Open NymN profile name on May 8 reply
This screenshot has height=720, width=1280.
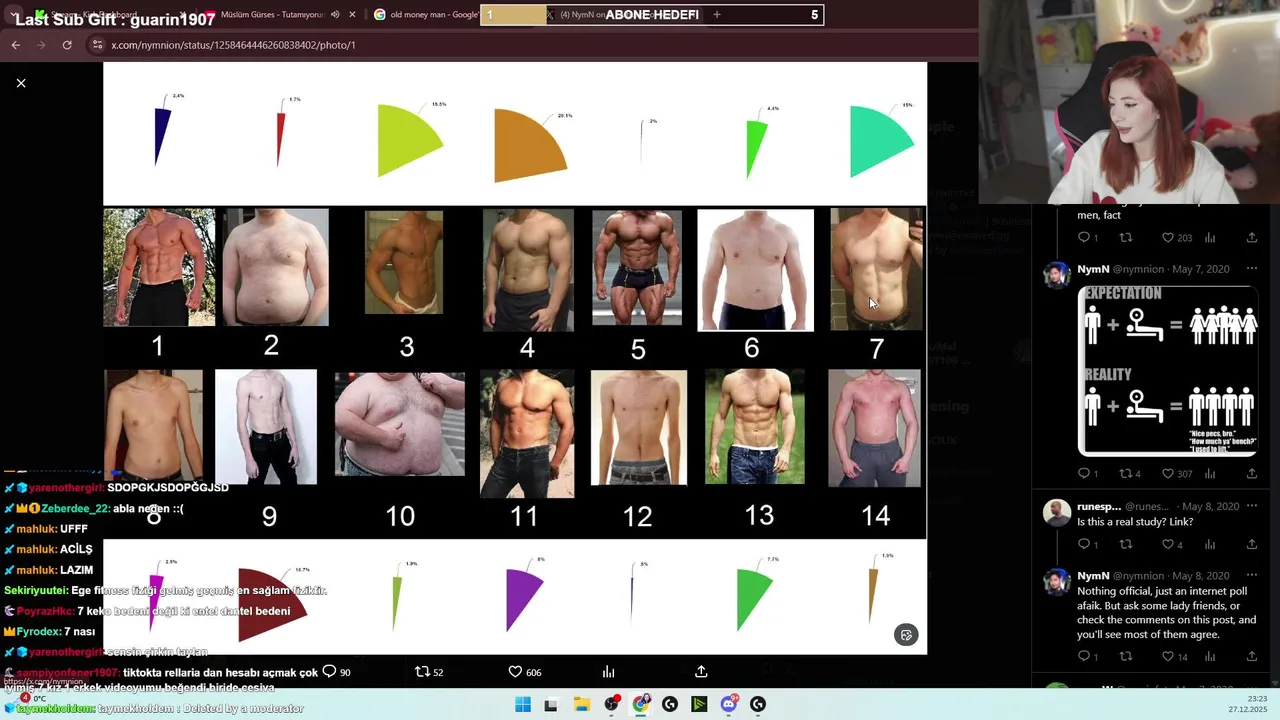(1093, 576)
